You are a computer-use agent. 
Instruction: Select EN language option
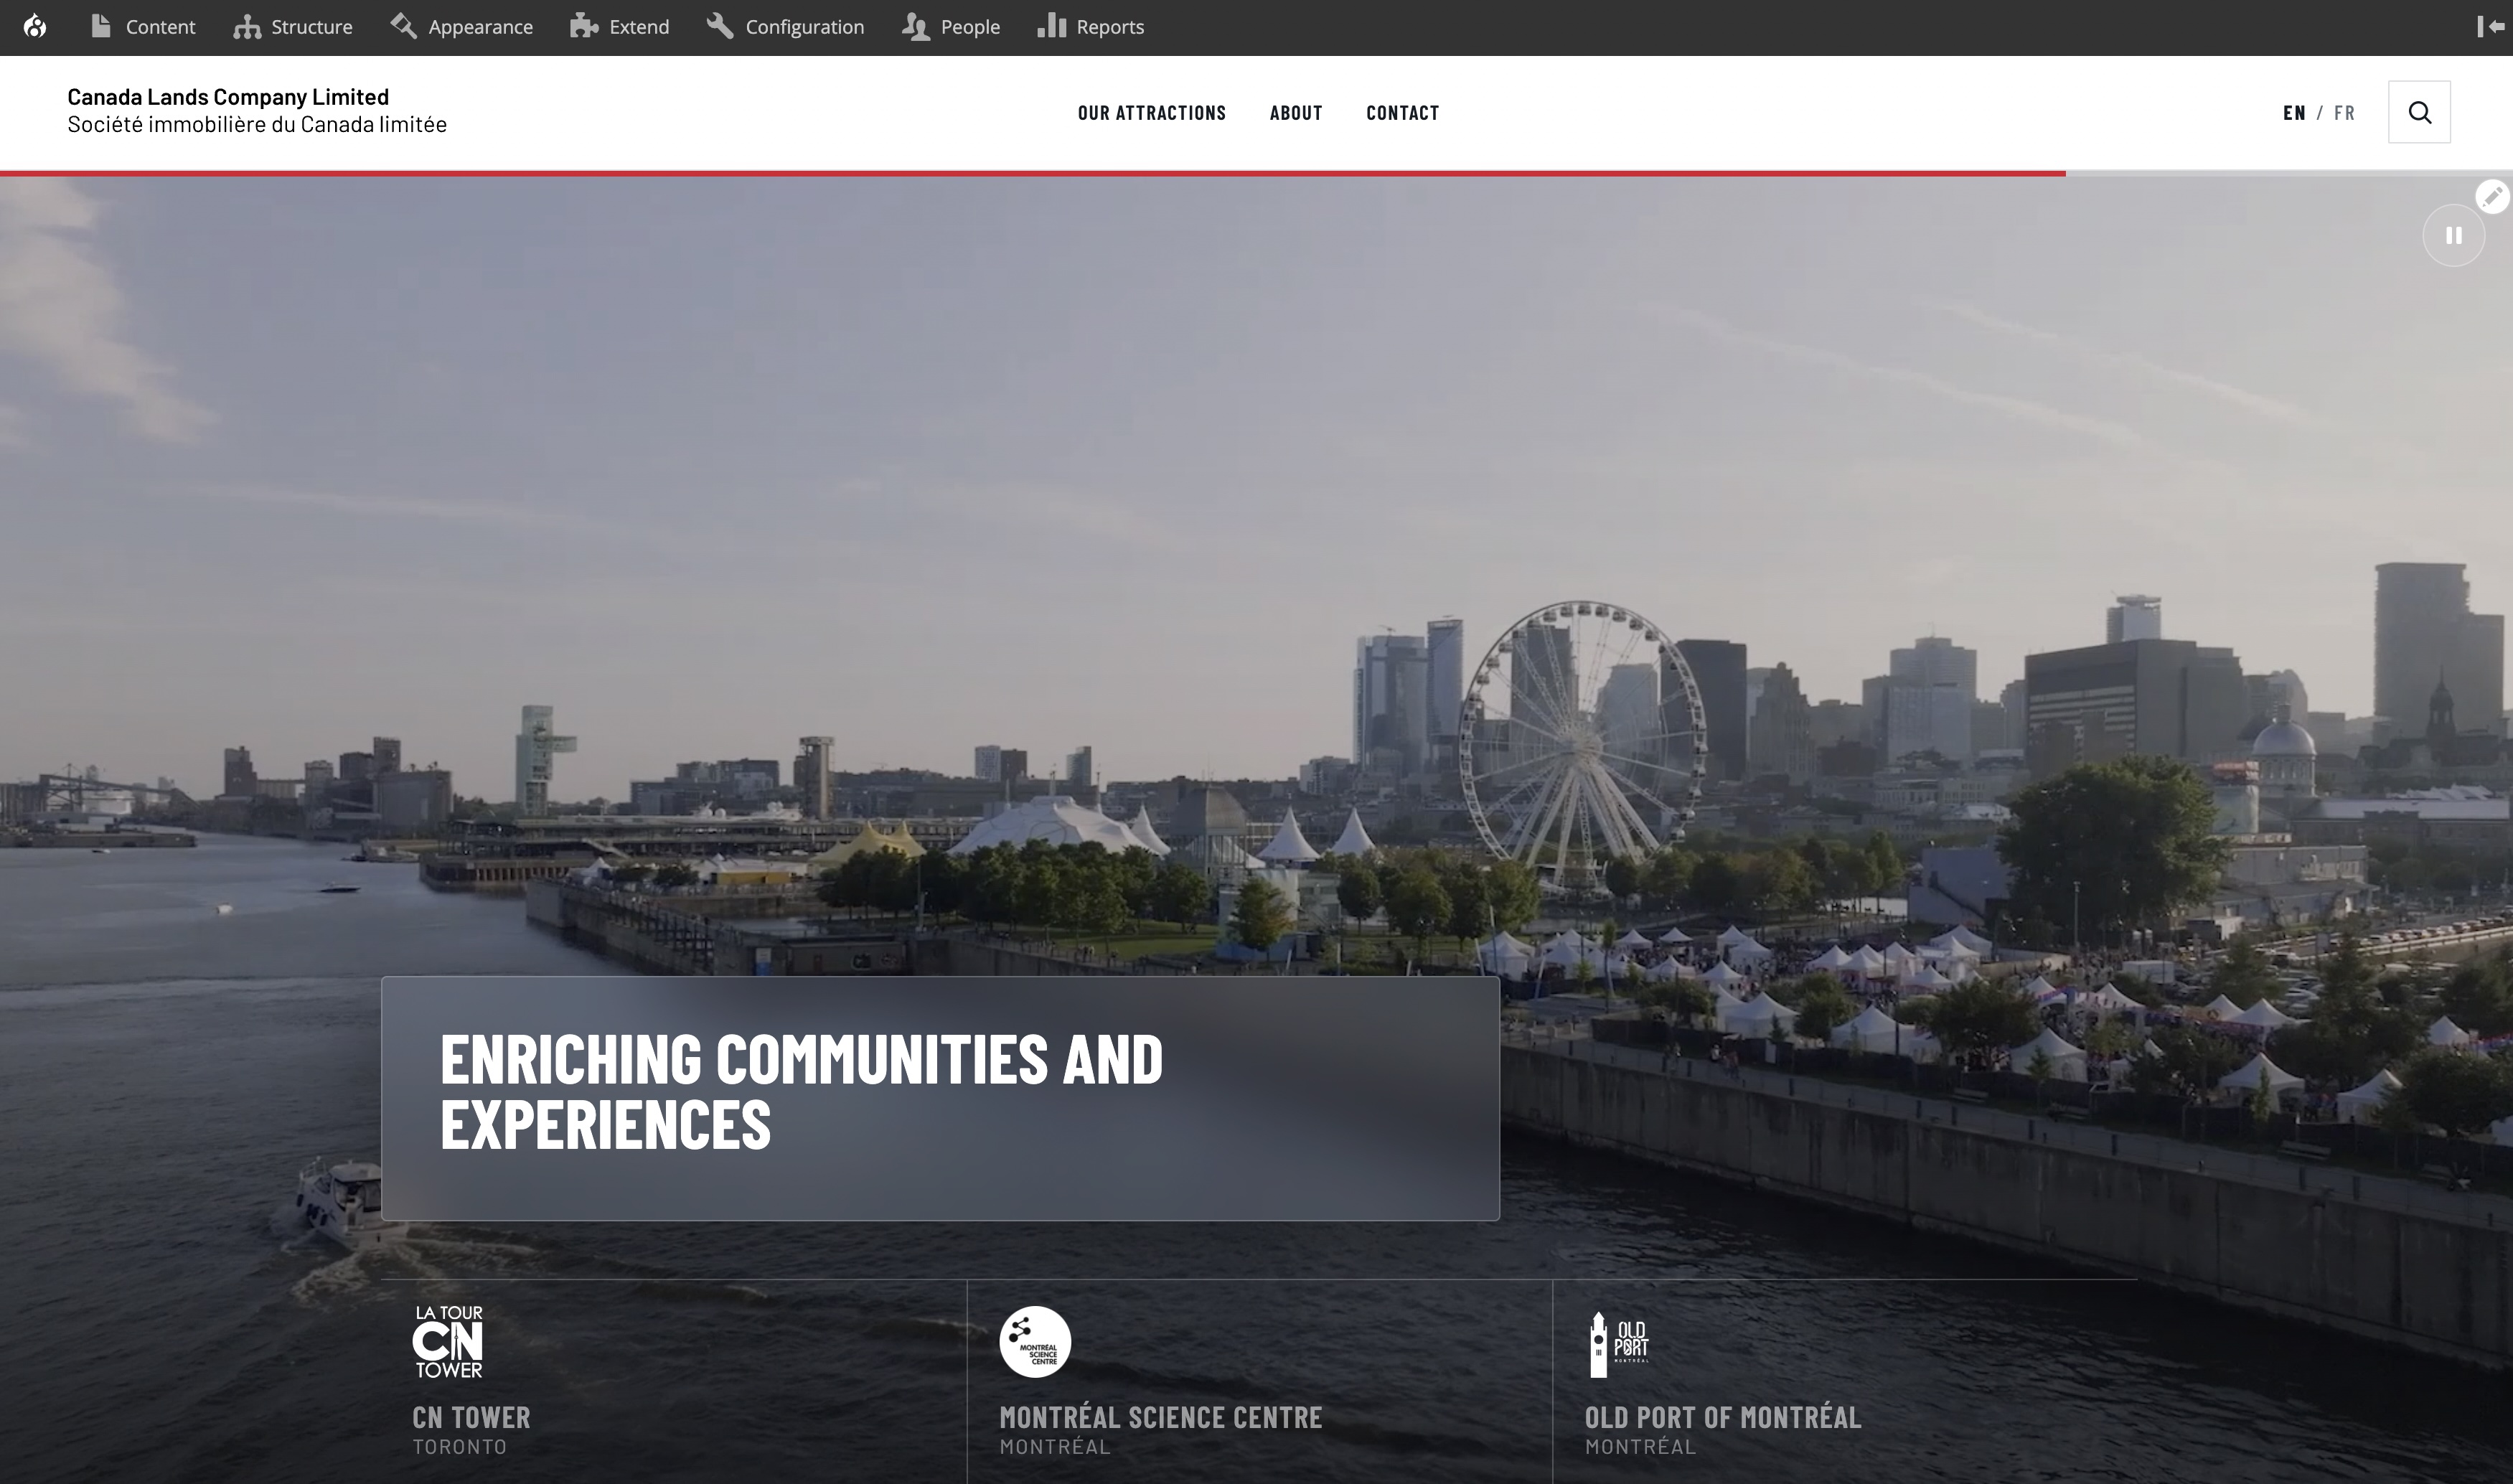pos(2294,113)
